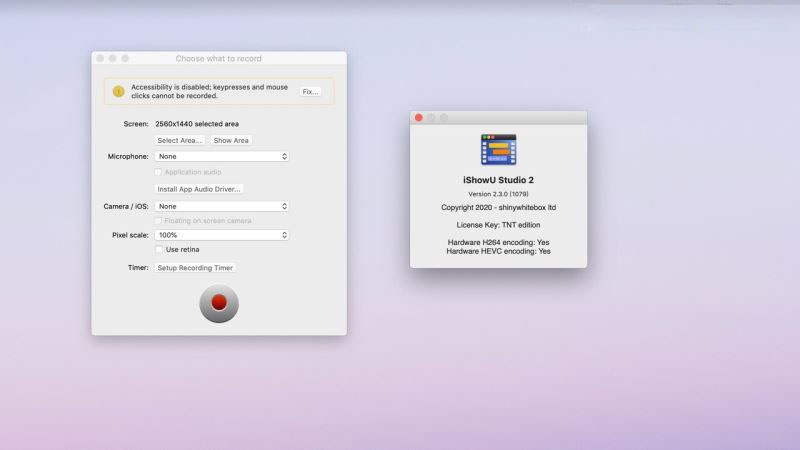Screen dimensions: 800x450
Task: Click the Version 2.3.0 (1079) text
Action: tap(498, 194)
